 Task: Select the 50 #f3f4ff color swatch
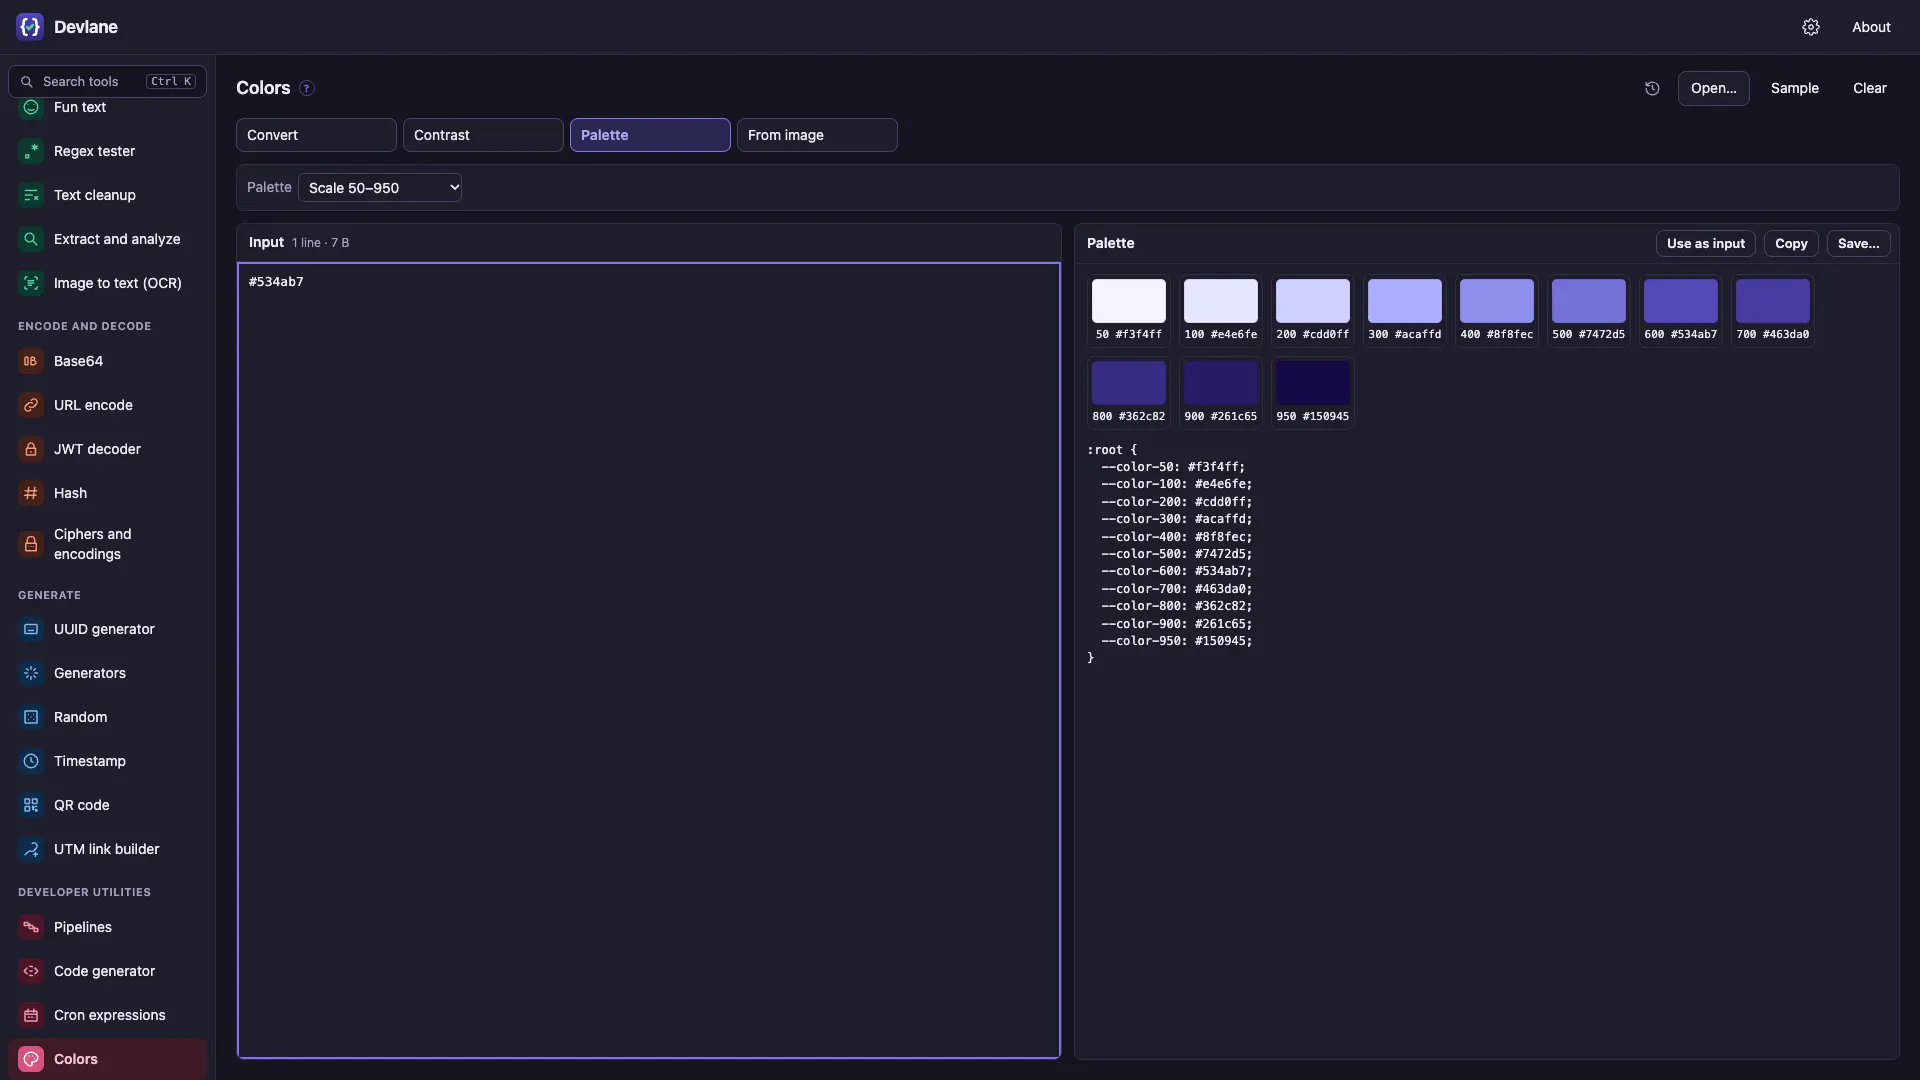1128,310
